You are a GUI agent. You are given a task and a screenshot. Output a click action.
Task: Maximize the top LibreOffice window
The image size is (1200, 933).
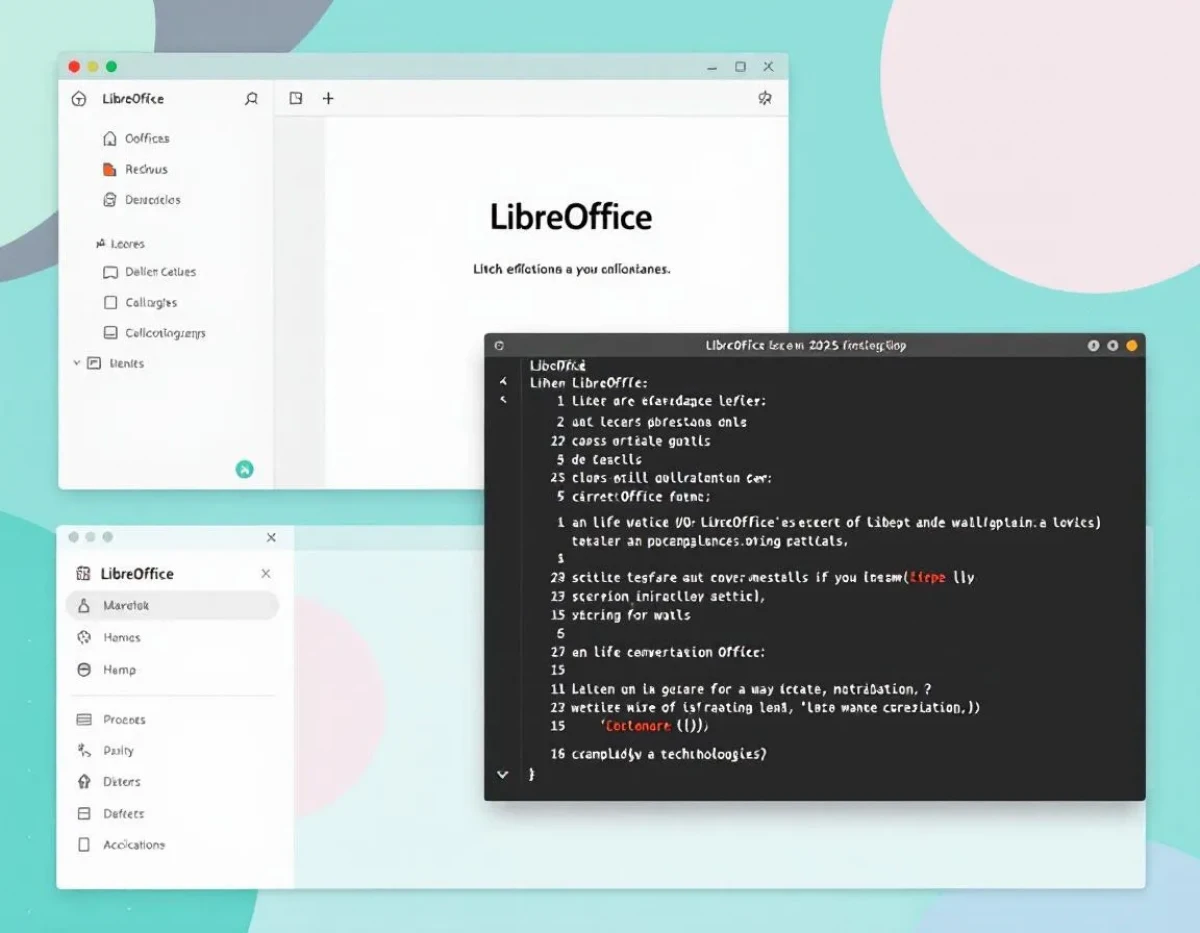[740, 67]
